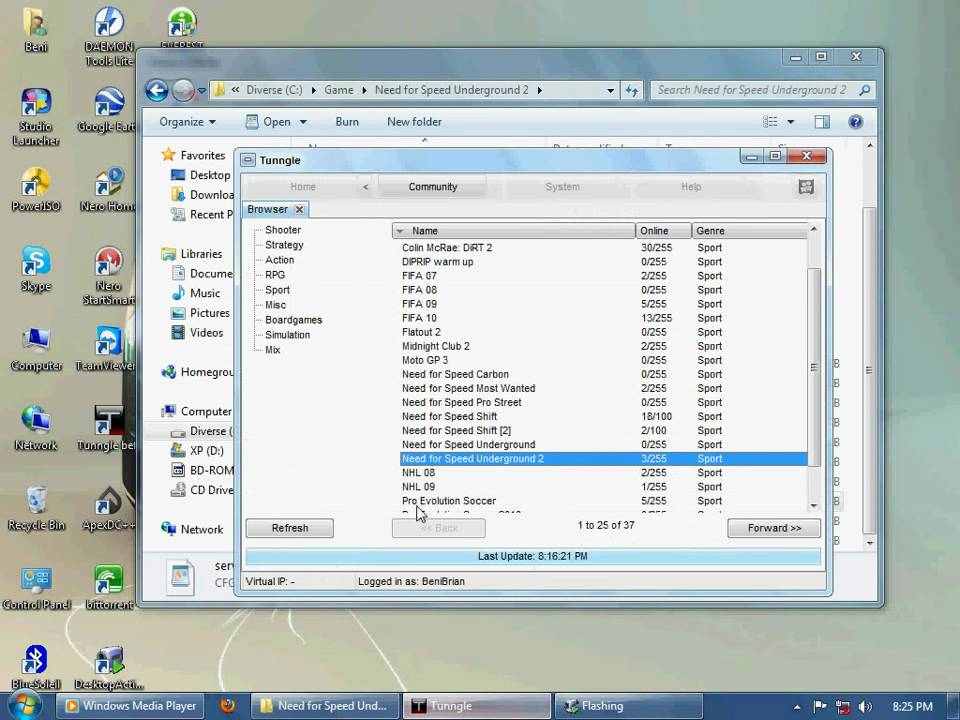Screen dimensions: 960x720
Task: Open the Control Panel desktop icon
Action: (36, 588)
